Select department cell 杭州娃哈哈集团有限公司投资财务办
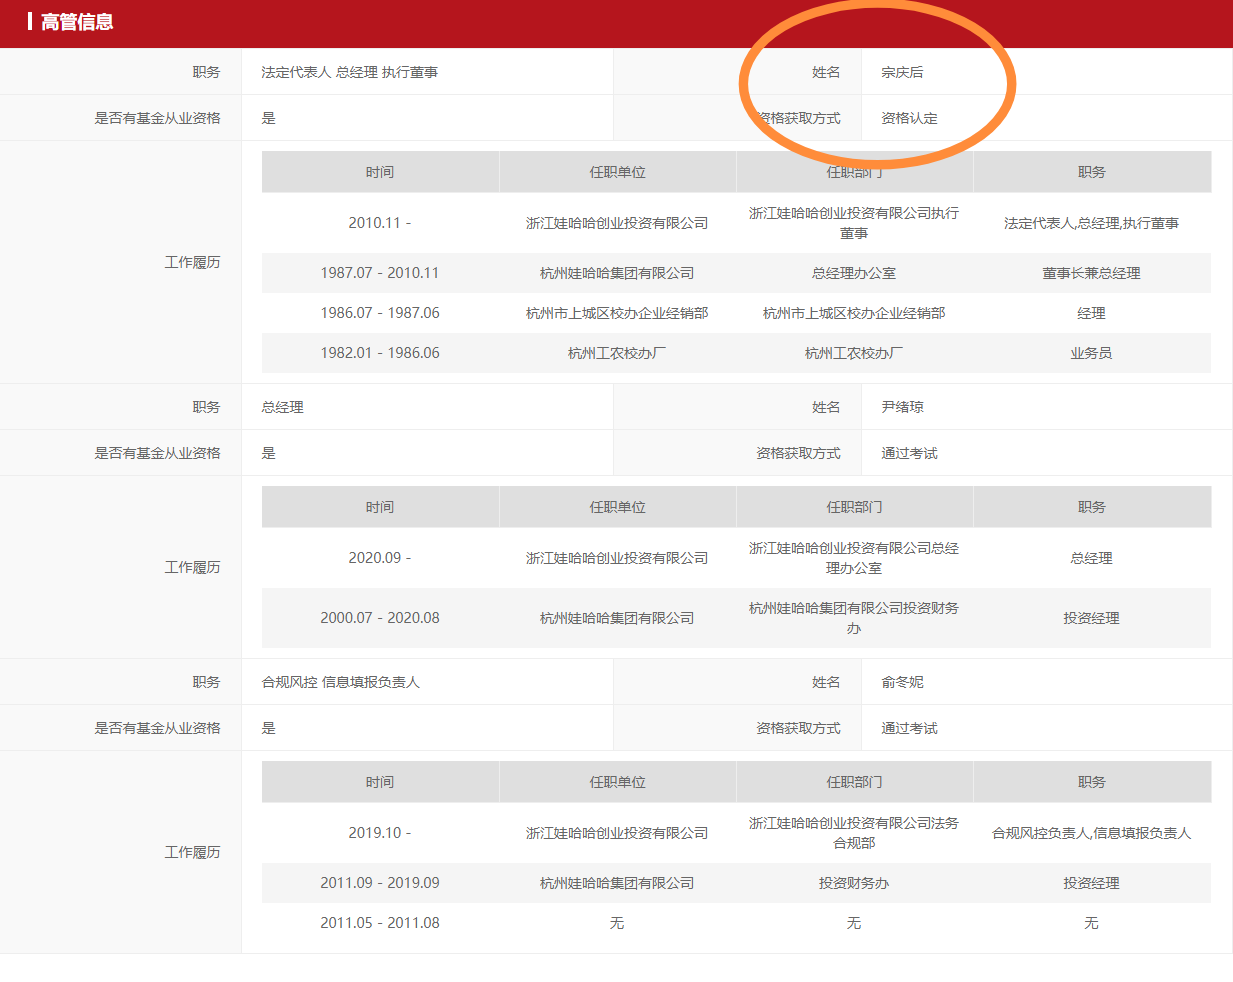Viewport: 1233px width, 982px height. pyautogui.click(x=854, y=618)
